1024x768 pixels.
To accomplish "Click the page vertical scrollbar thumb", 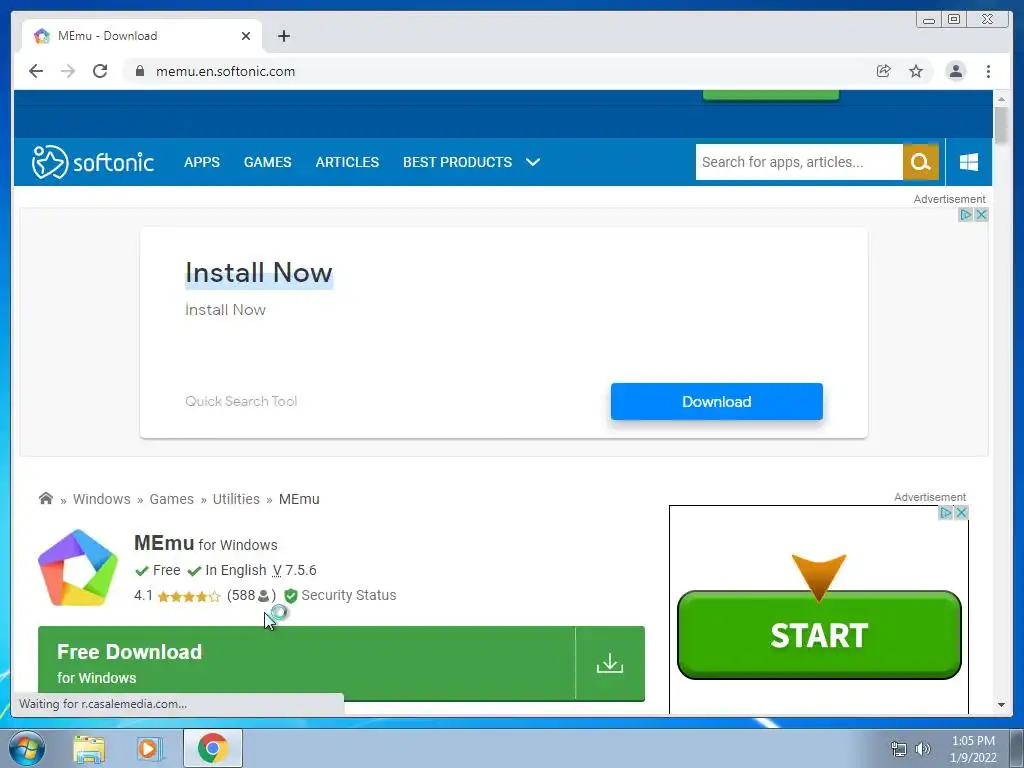I will 1001,124.
